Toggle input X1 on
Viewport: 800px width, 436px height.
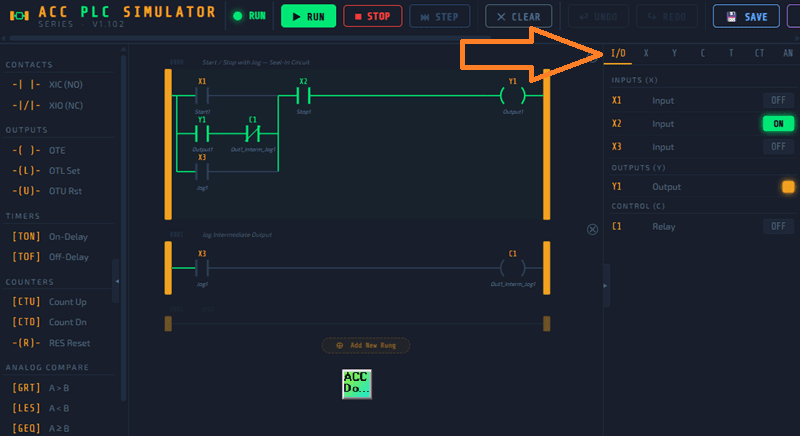click(777, 100)
